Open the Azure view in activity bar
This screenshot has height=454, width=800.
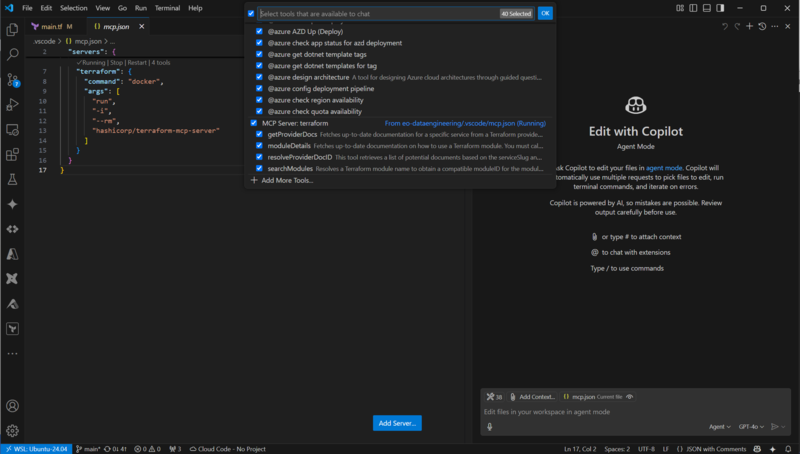click(x=12, y=254)
